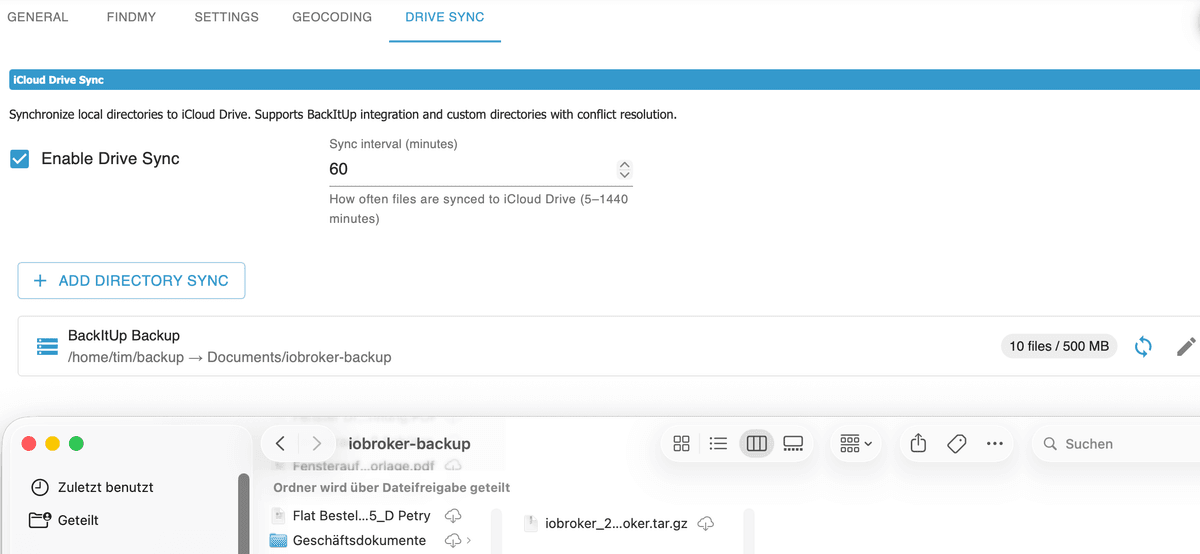Open Zuletzt benutzt in Finder sidebar
Screen dimensions: 1200x554
105,487
